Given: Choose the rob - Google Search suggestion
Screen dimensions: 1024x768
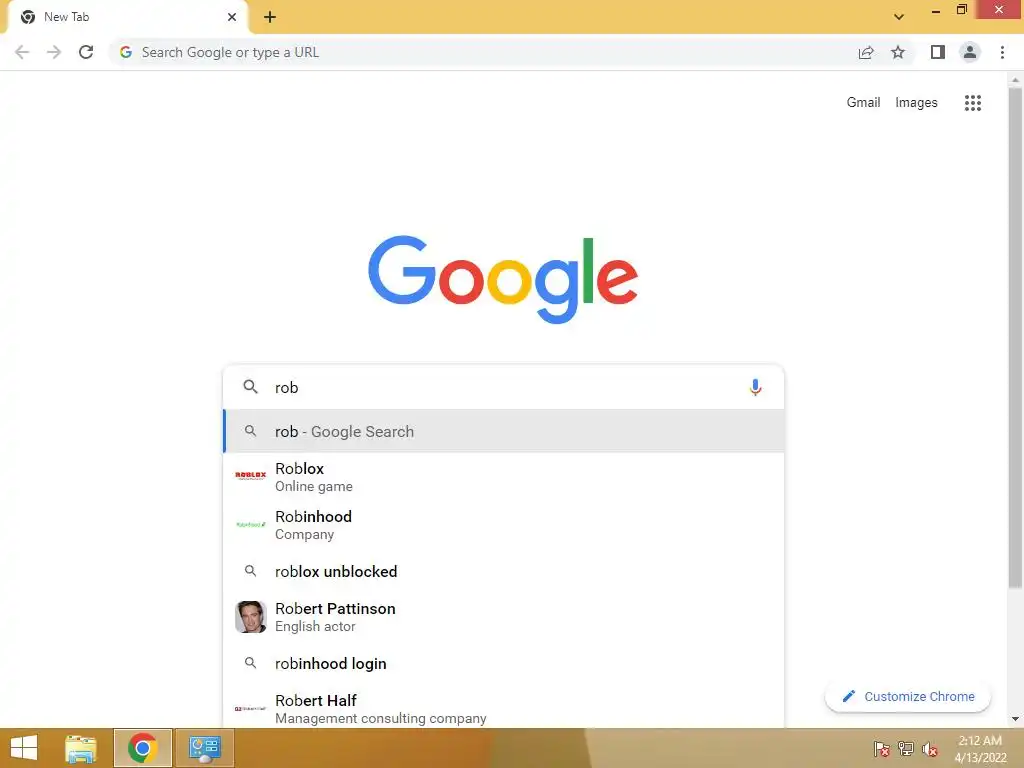Looking at the screenshot, I should 504,431.
